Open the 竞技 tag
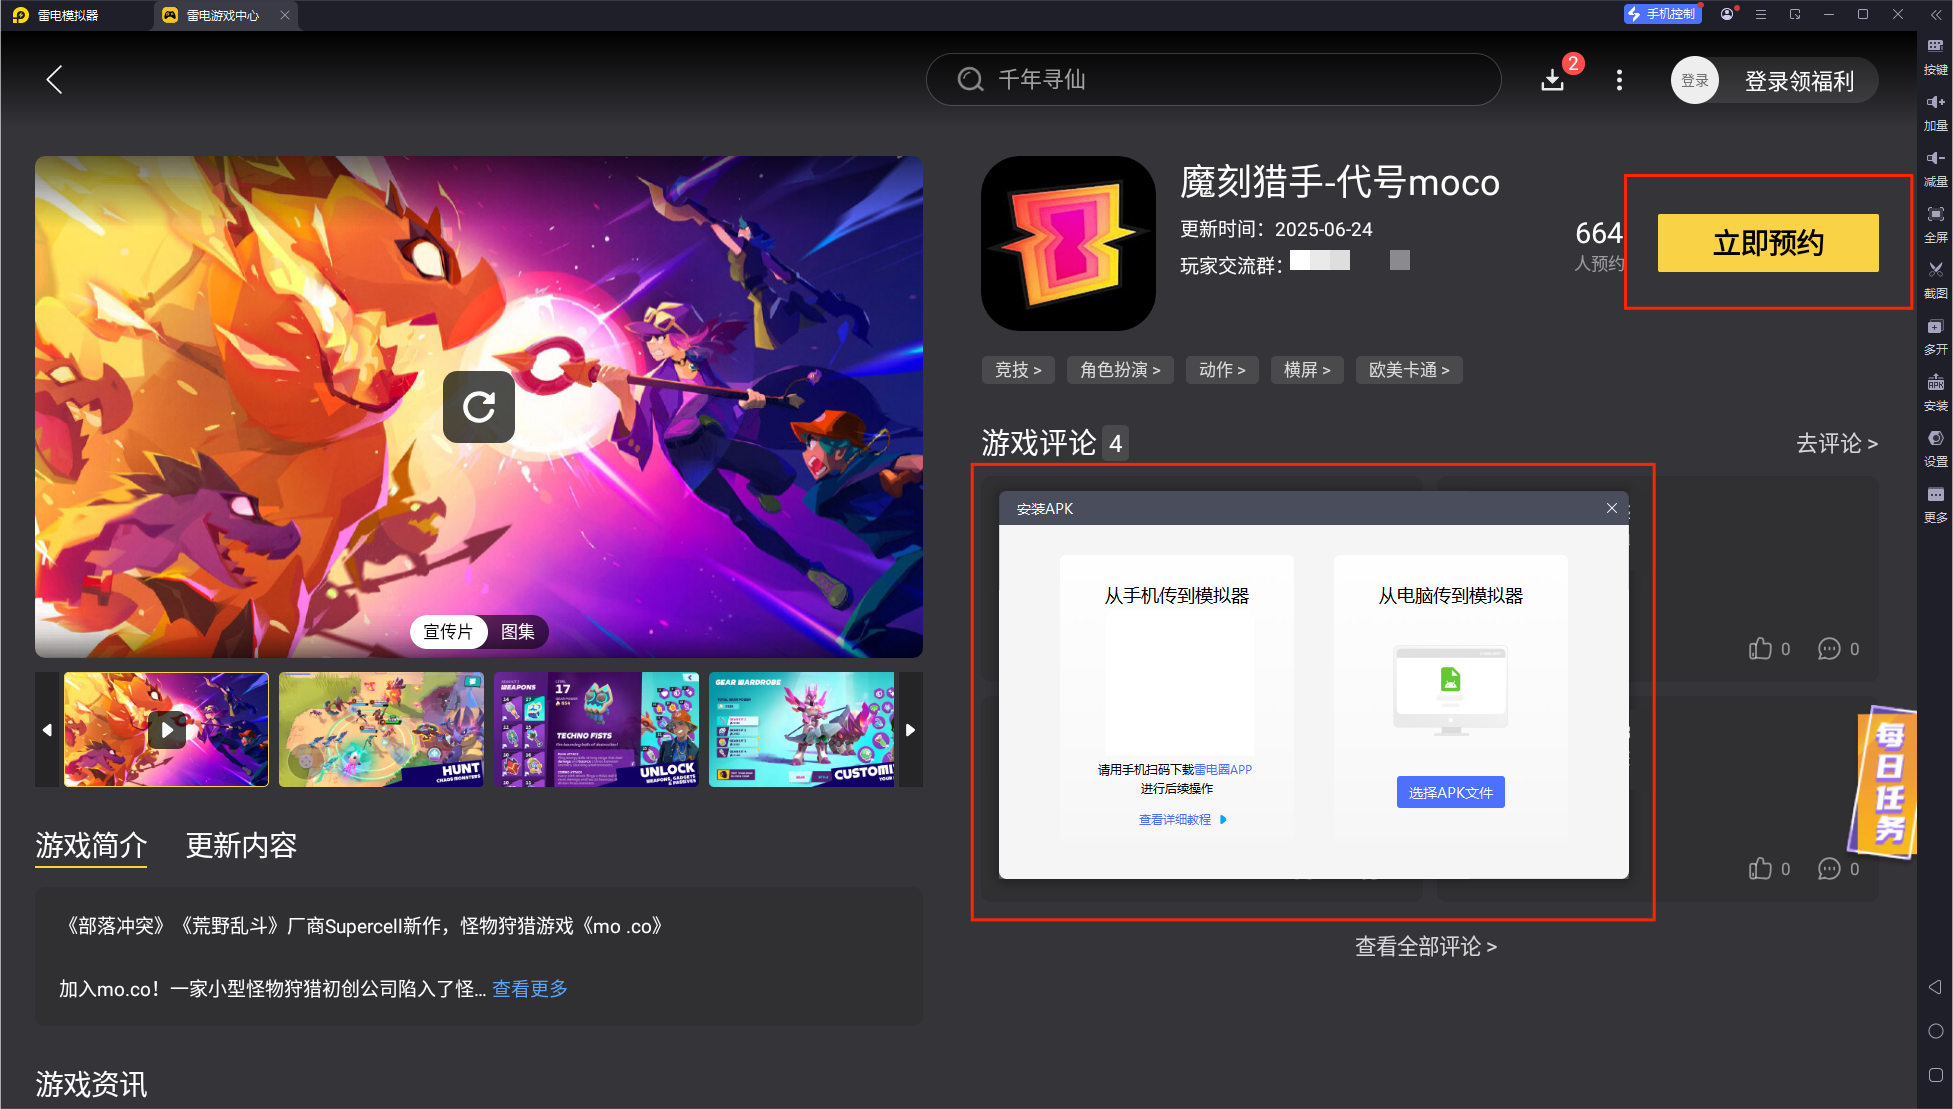1953x1109 pixels. pos(1018,370)
